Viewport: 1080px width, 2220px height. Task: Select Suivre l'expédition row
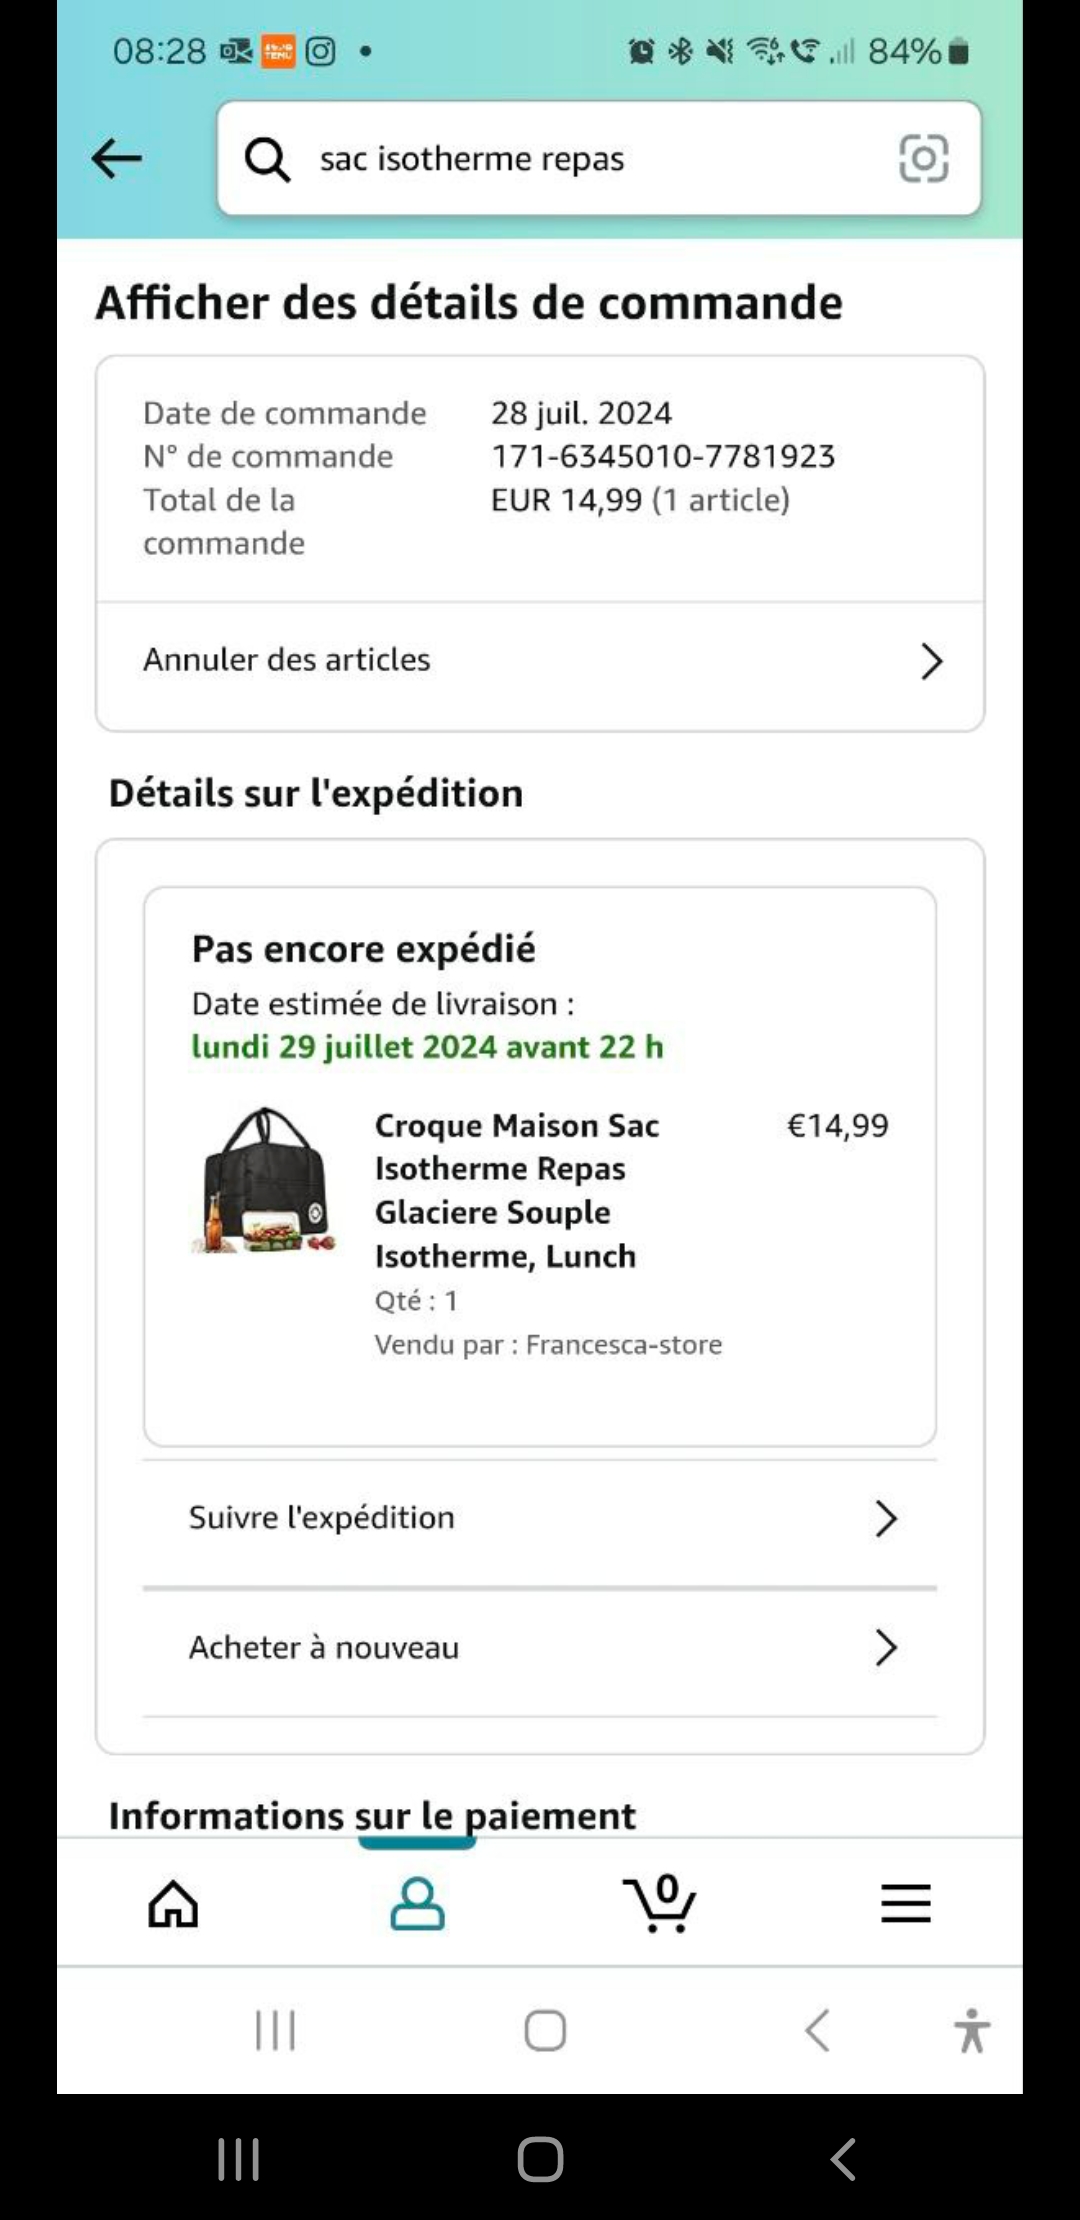322,1518
